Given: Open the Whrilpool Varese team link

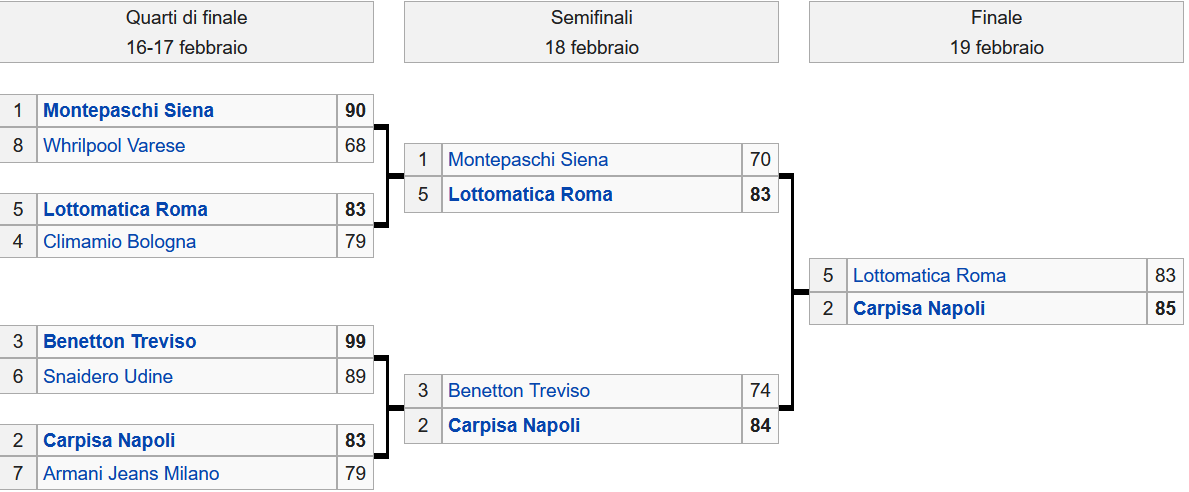Looking at the screenshot, I should (x=114, y=146).
